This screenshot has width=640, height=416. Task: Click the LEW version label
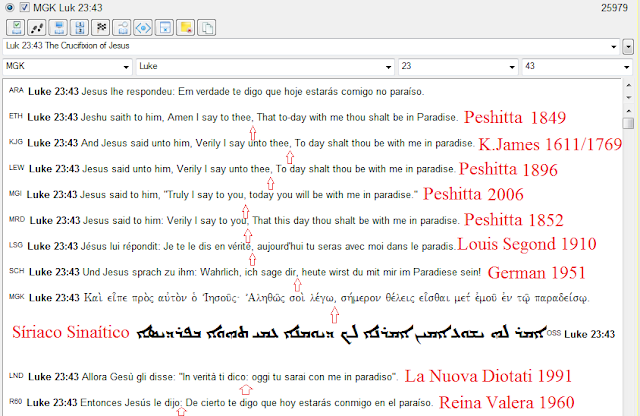[x=16, y=167]
